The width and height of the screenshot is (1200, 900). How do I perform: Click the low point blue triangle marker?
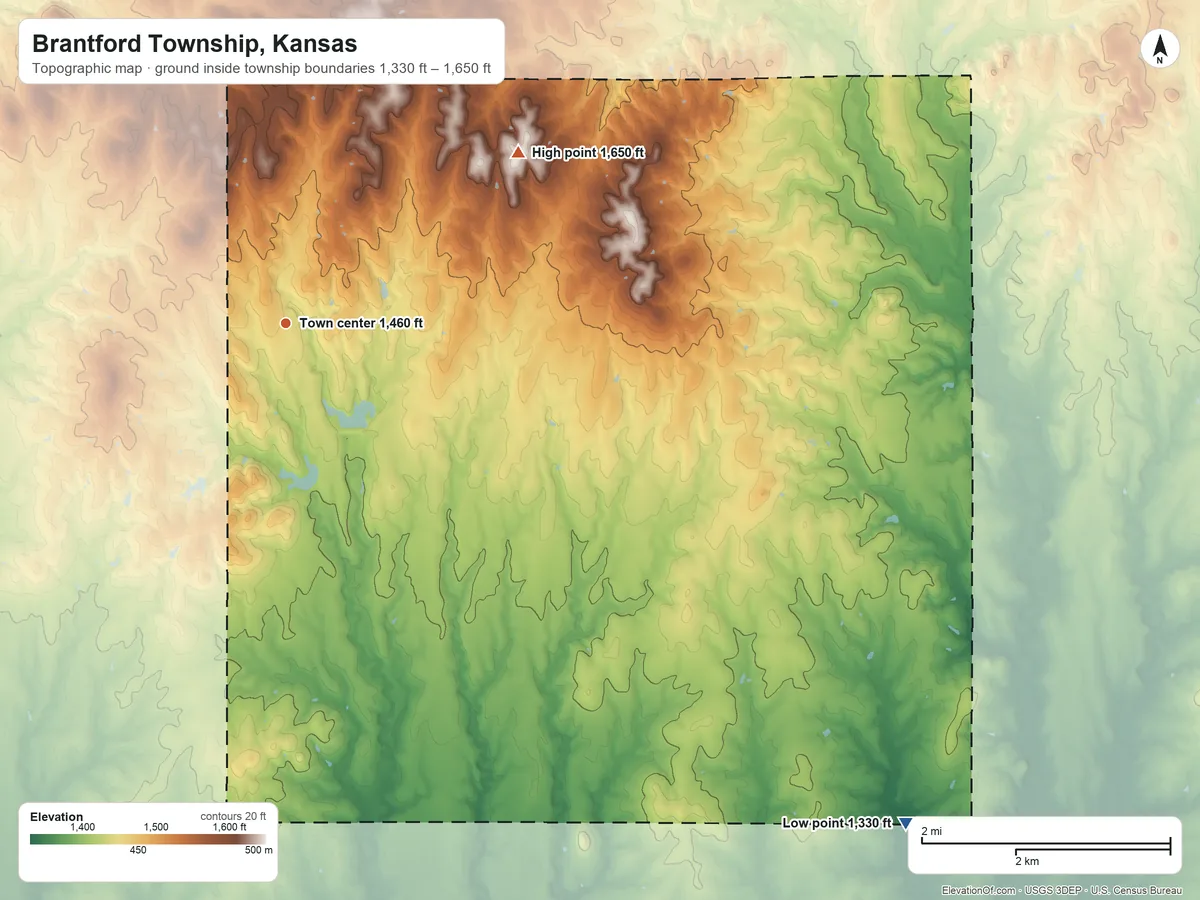click(x=905, y=823)
